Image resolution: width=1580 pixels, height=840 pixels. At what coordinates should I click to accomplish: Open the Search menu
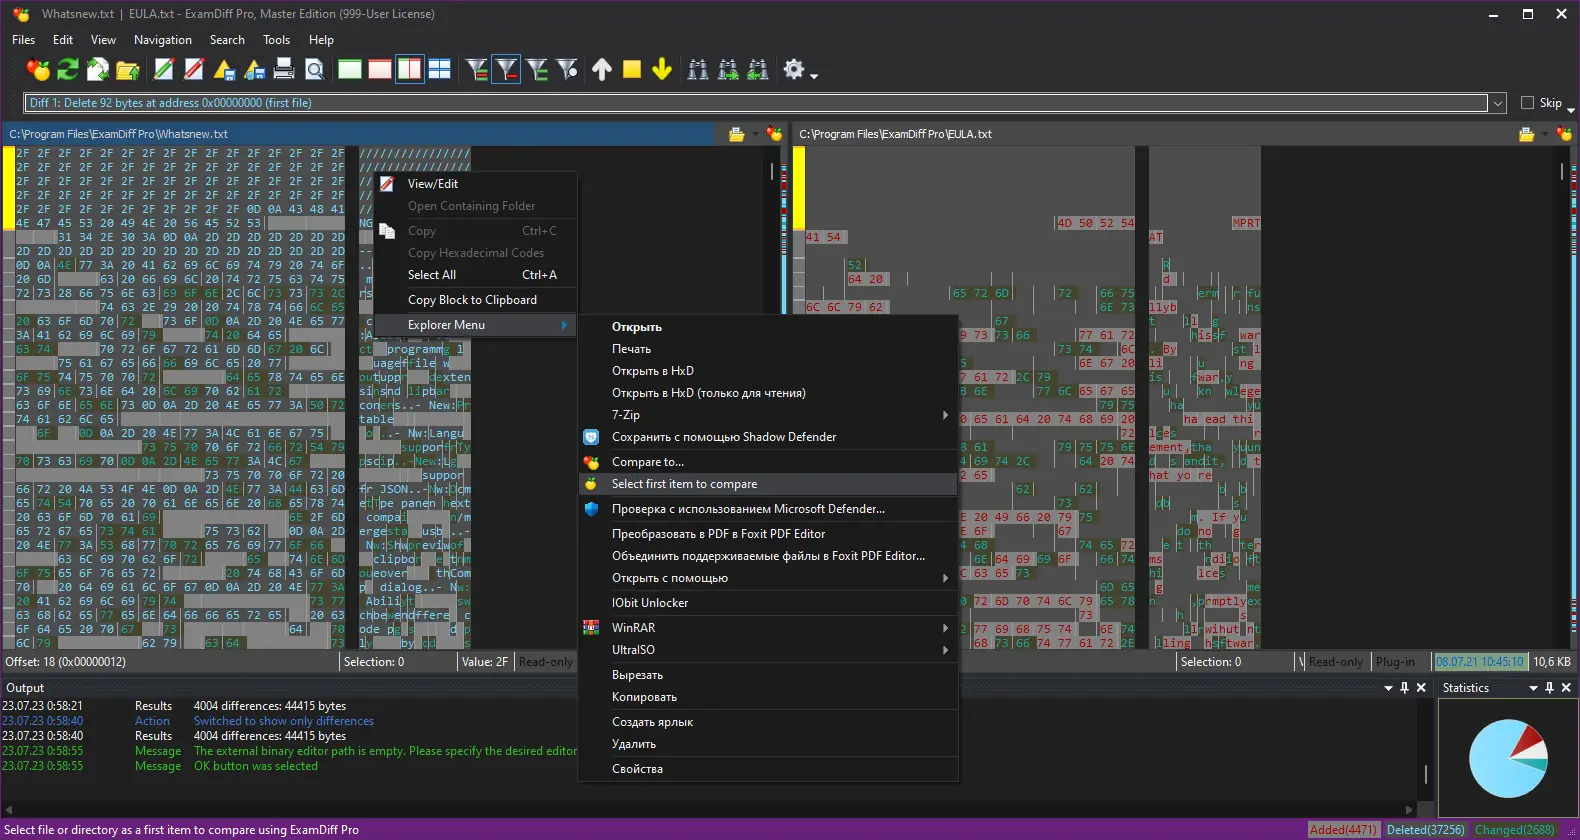(x=227, y=40)
